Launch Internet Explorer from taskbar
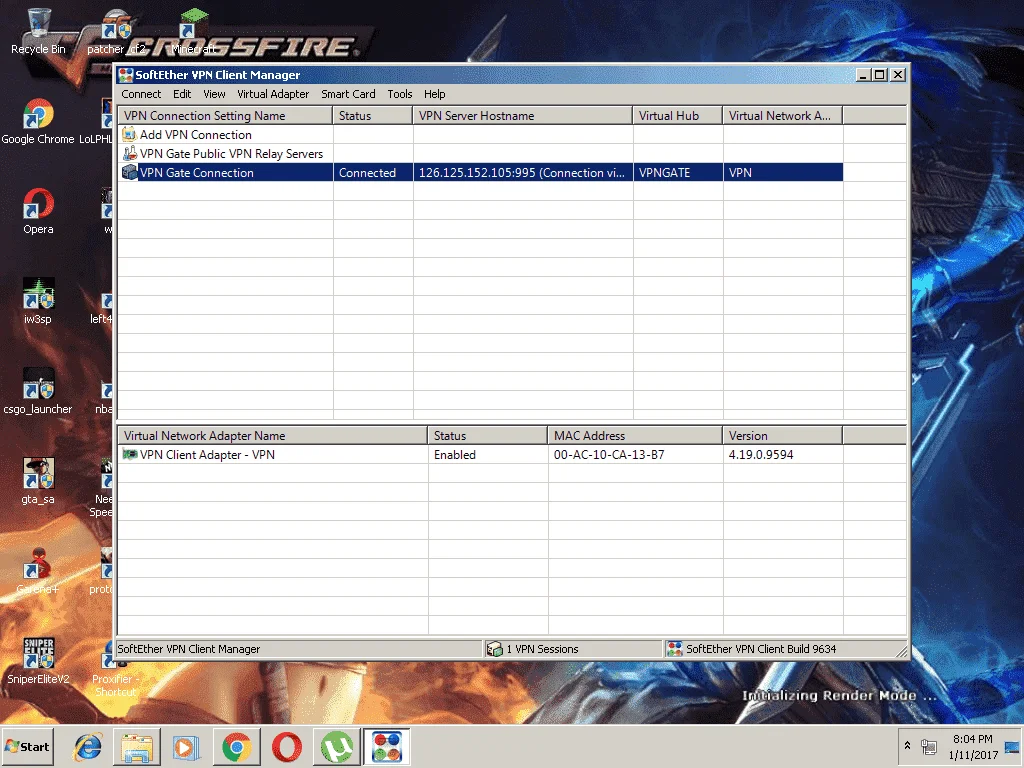 click(87, 747)
